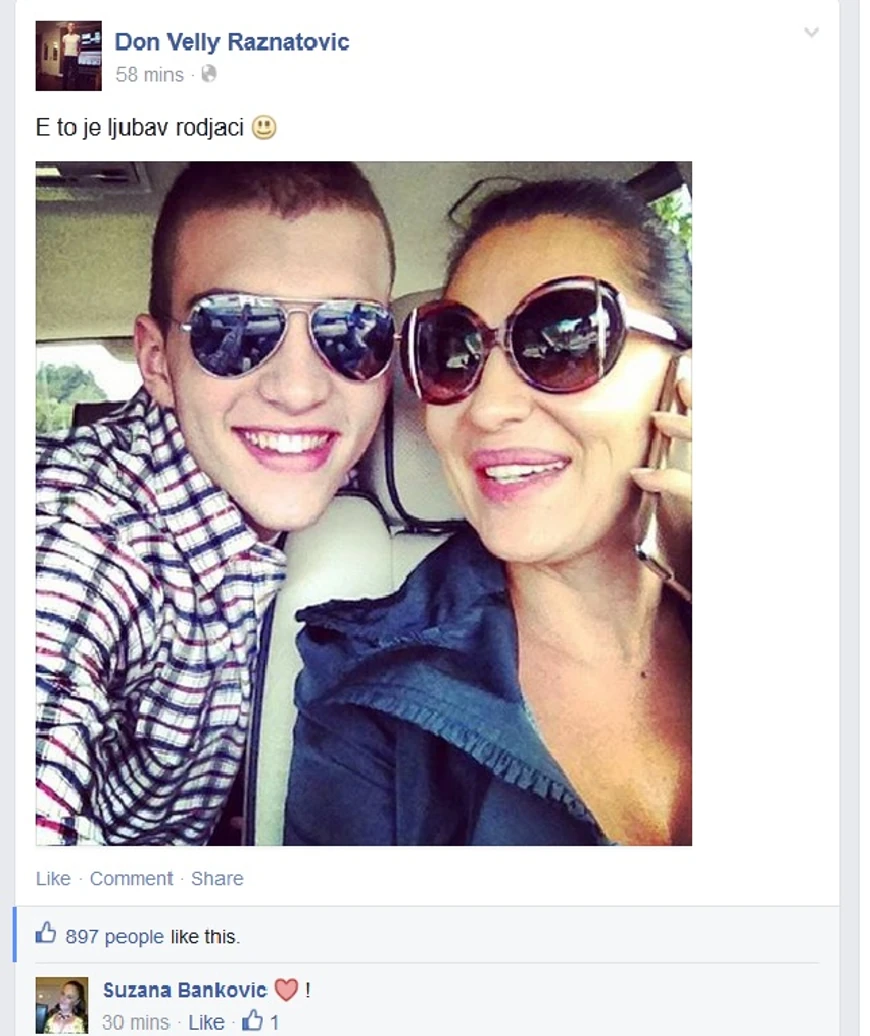Click the public globe privacy icon
Image resolution: width=870 pixels, height=1036 pixels.
point(209,74)
